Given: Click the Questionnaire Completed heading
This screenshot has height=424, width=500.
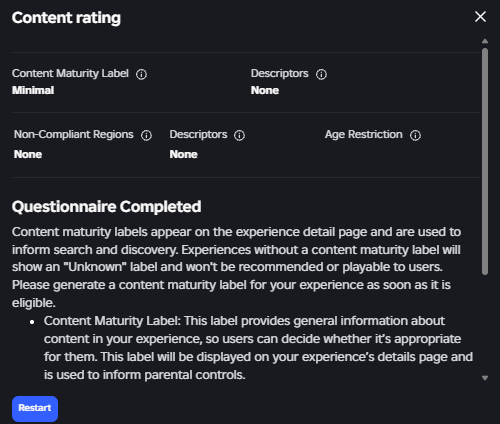Looking at the screenshot, I should pos(107,207).
